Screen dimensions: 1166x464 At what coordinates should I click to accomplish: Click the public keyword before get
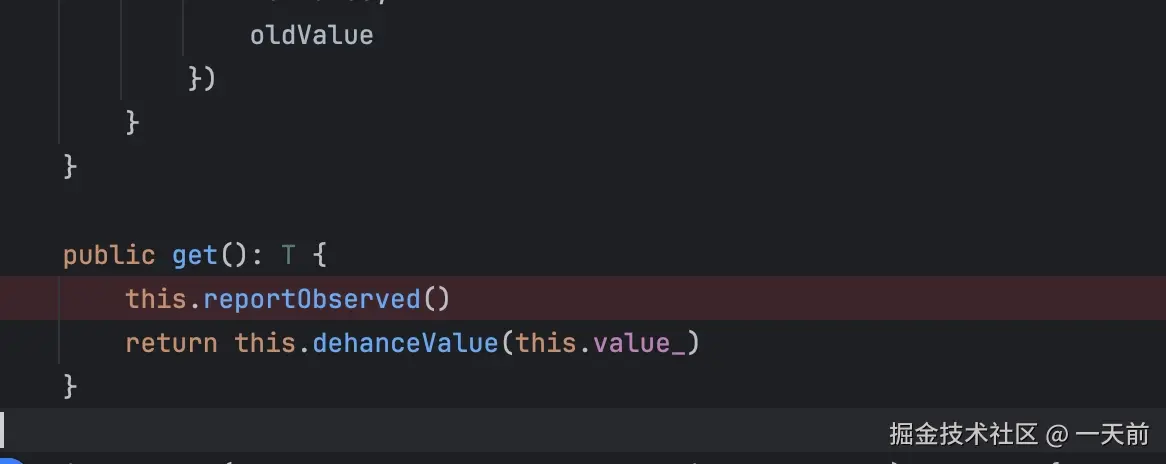[x=108, y=255]
